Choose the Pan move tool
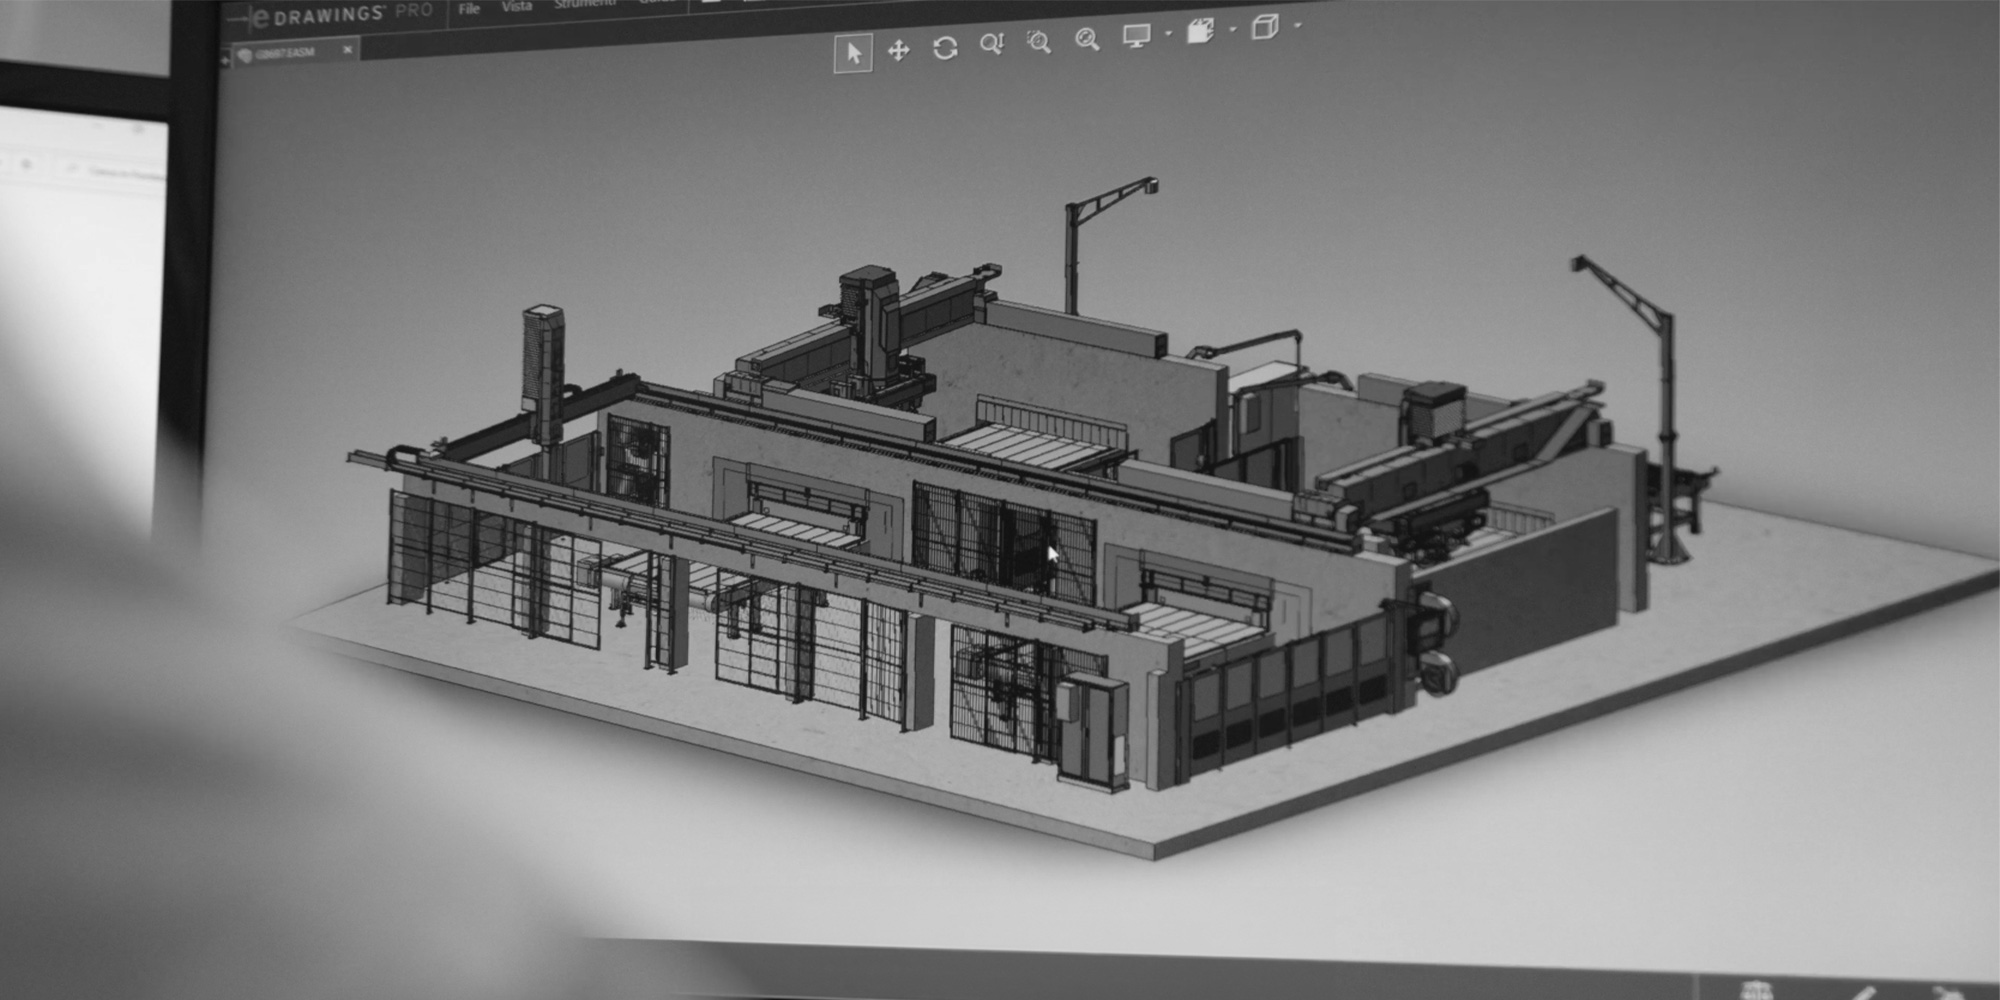This screenshot has width=2000, height=1000. pyautogui.click(x=898, y=50)
